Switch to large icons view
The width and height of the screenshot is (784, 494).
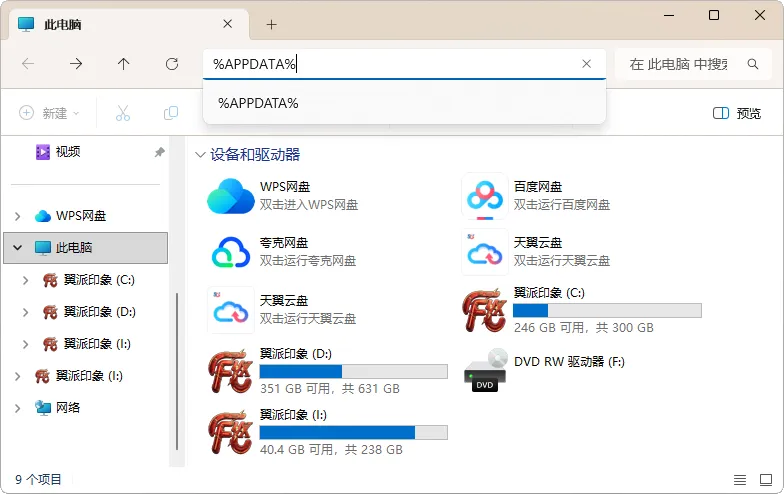(766, 480)
